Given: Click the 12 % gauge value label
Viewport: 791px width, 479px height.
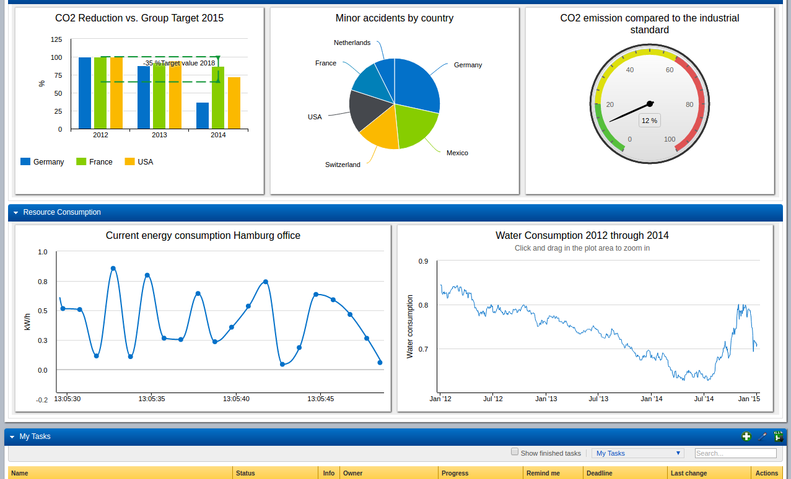Looking at the screenshot, I should (649, 120).
